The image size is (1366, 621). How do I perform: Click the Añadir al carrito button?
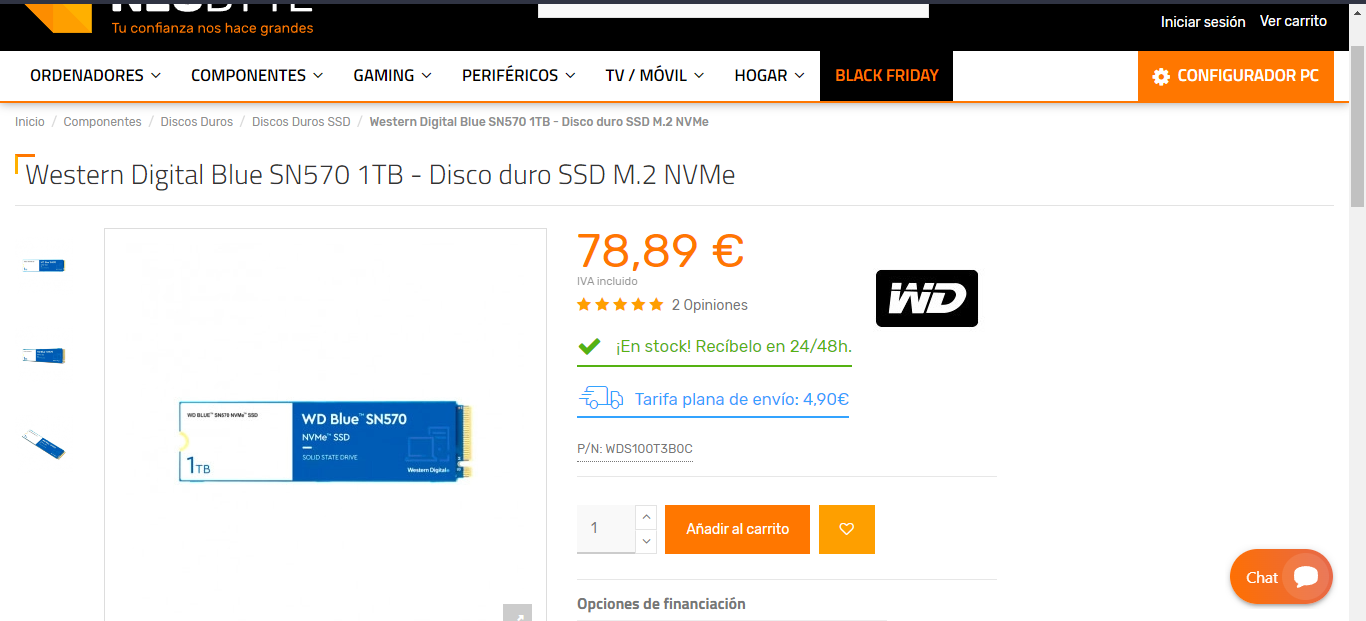click(x=737, y=529)
